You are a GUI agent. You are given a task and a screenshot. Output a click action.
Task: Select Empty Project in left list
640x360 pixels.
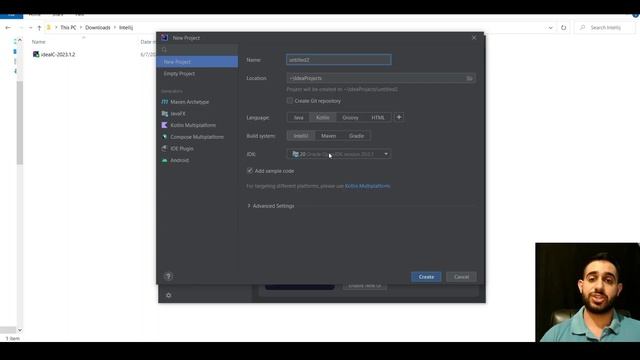coord(197,73)
